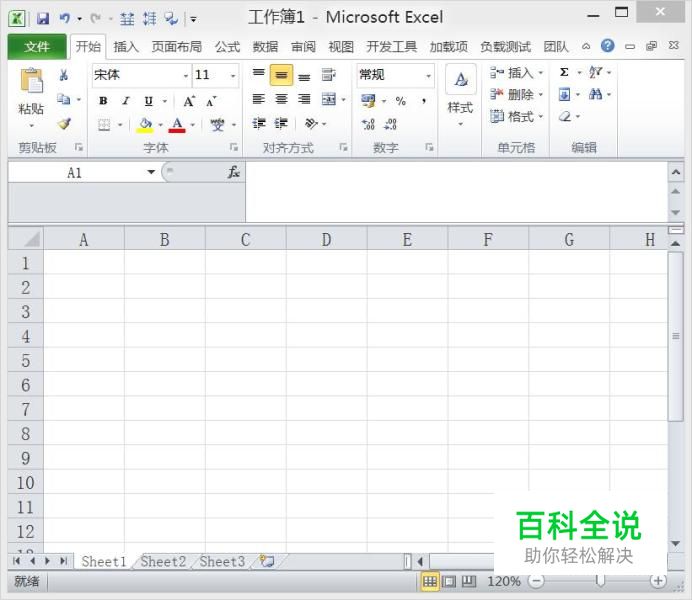This screenshot has width=692, height=600.
Task: Open the font size dropdown
Action: (233, 75)
